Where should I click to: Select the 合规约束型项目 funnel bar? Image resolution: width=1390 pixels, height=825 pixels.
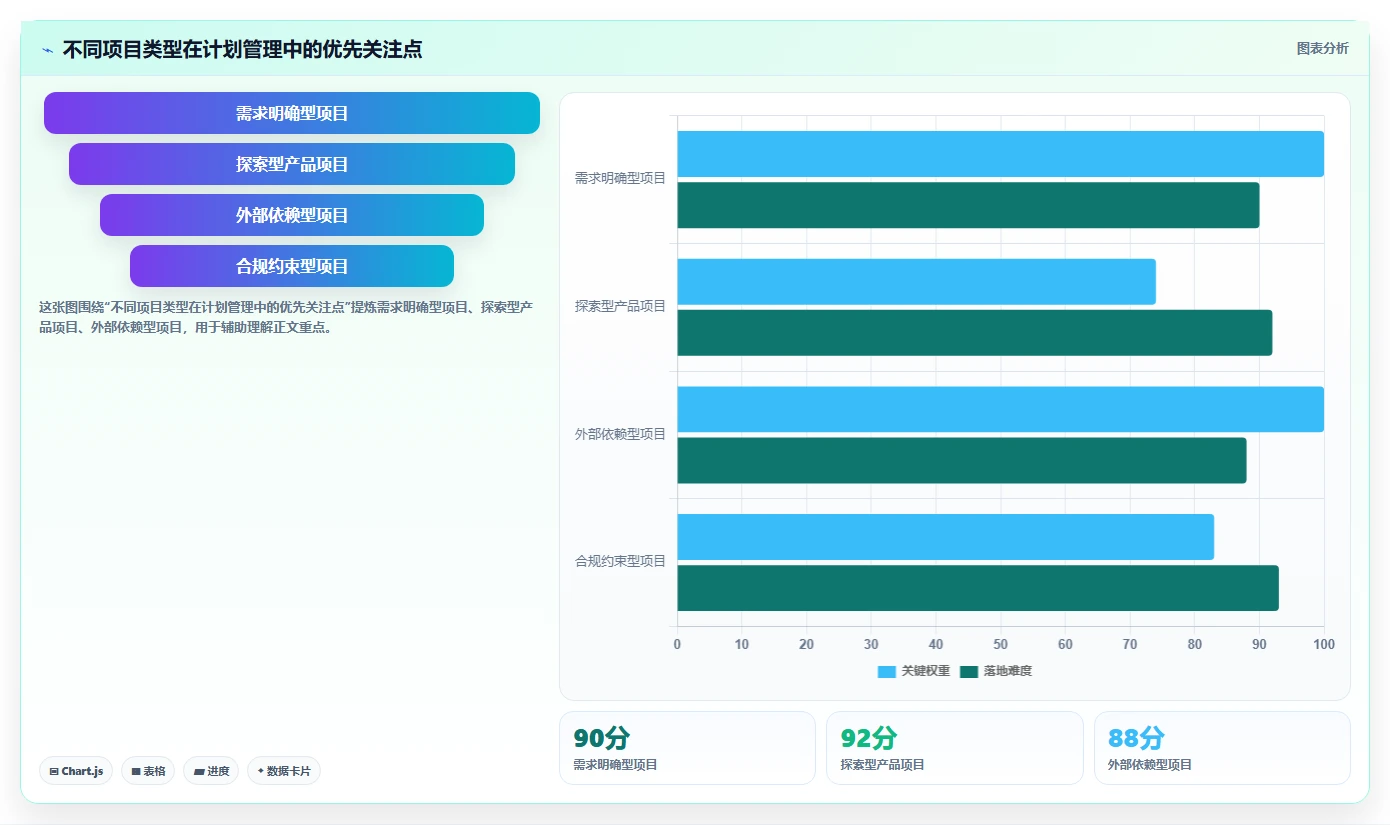click(x=292, y=266)
